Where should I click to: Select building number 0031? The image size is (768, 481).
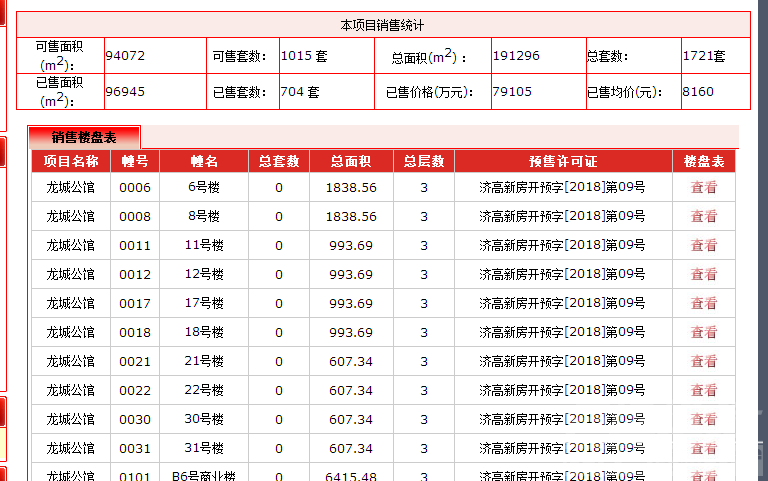click(135, 448)
